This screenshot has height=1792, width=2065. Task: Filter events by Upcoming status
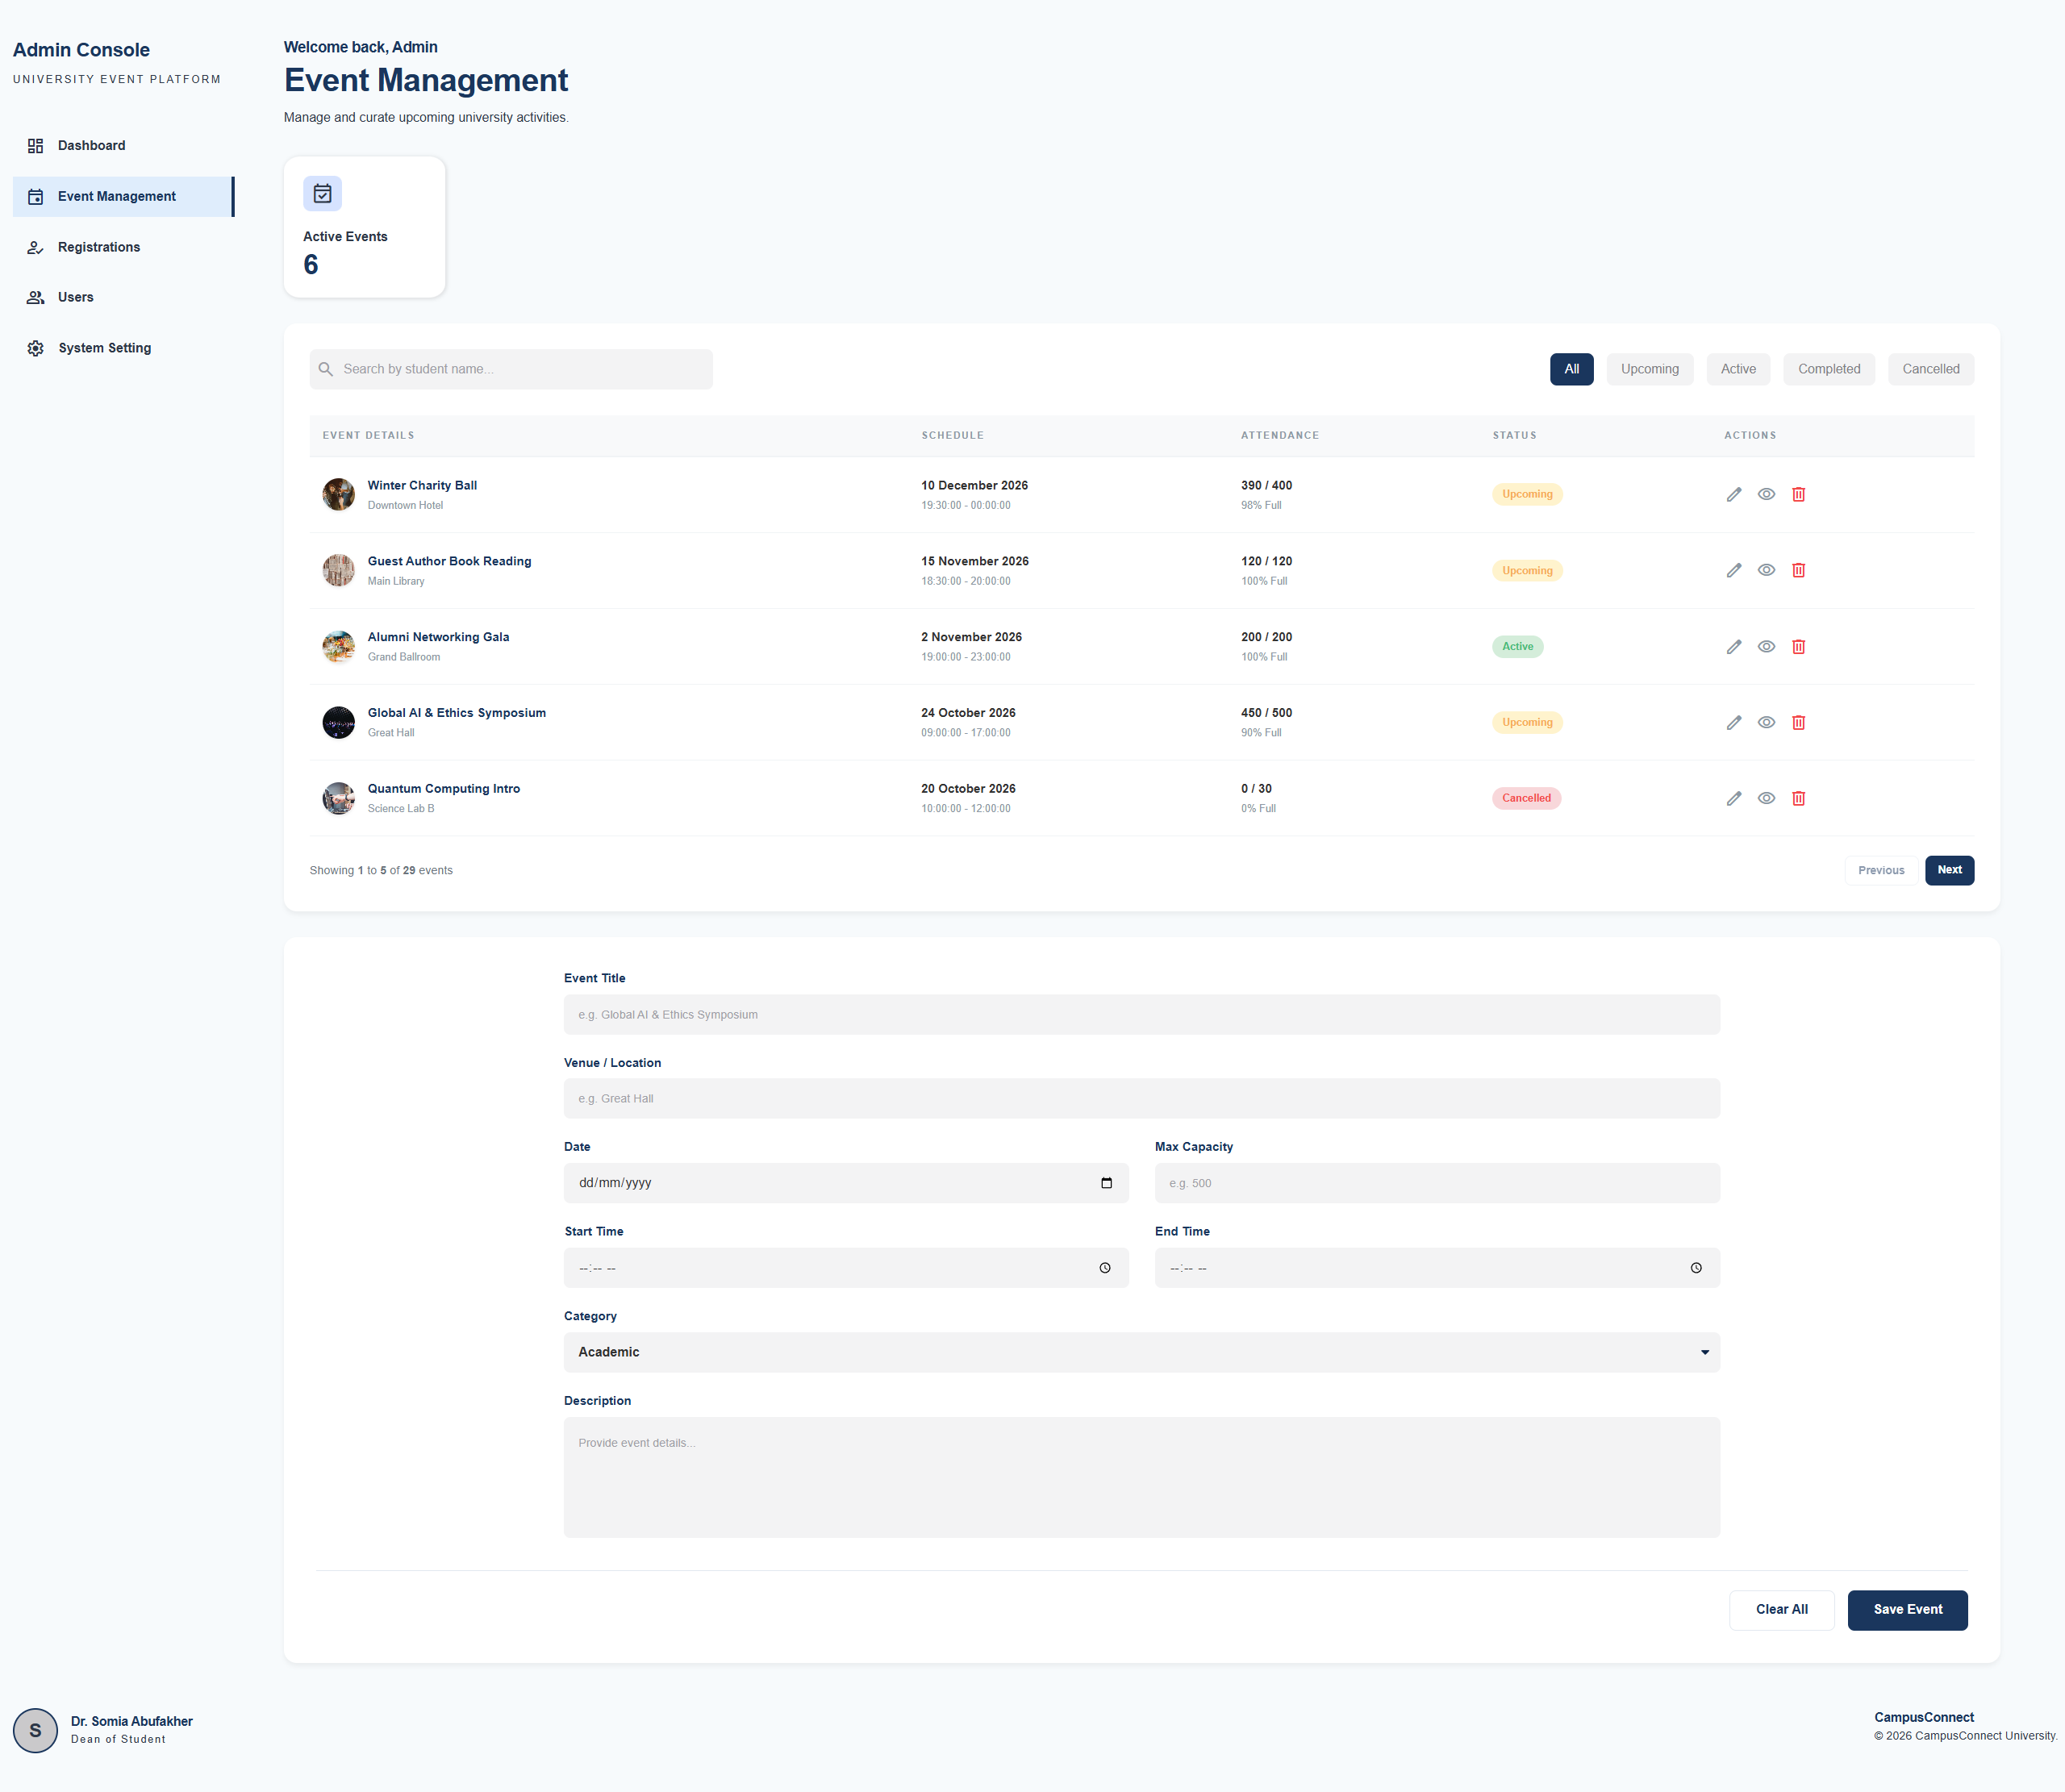pos(1649,369)
